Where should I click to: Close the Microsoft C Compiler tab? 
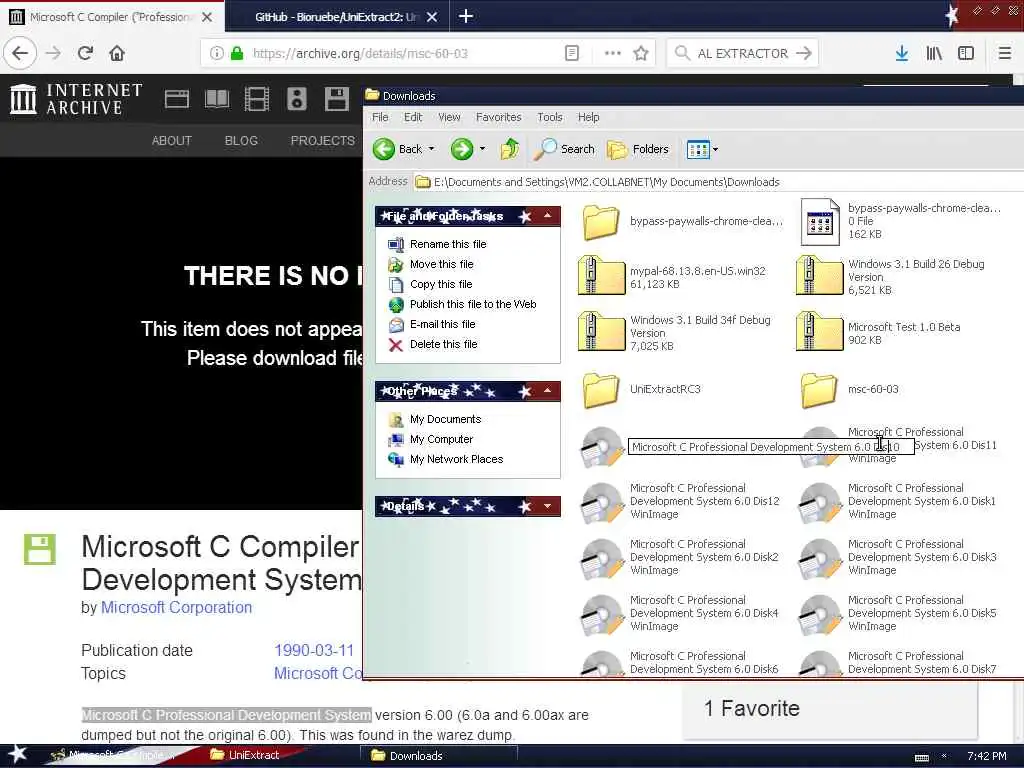pyautogui.click(x=207, y=17)
